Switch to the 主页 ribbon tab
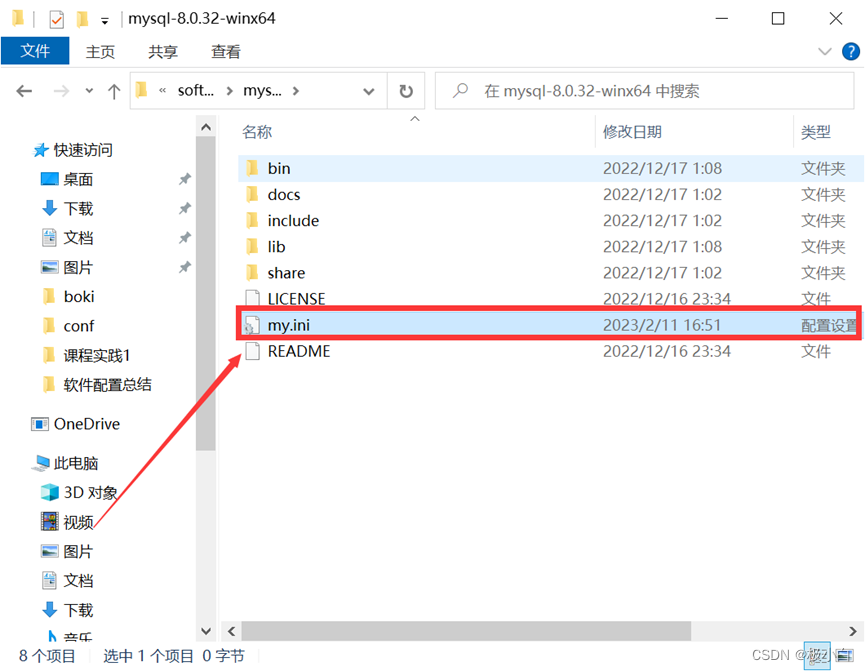The height and width of the screenshot is (671, 865). (100, 52)
